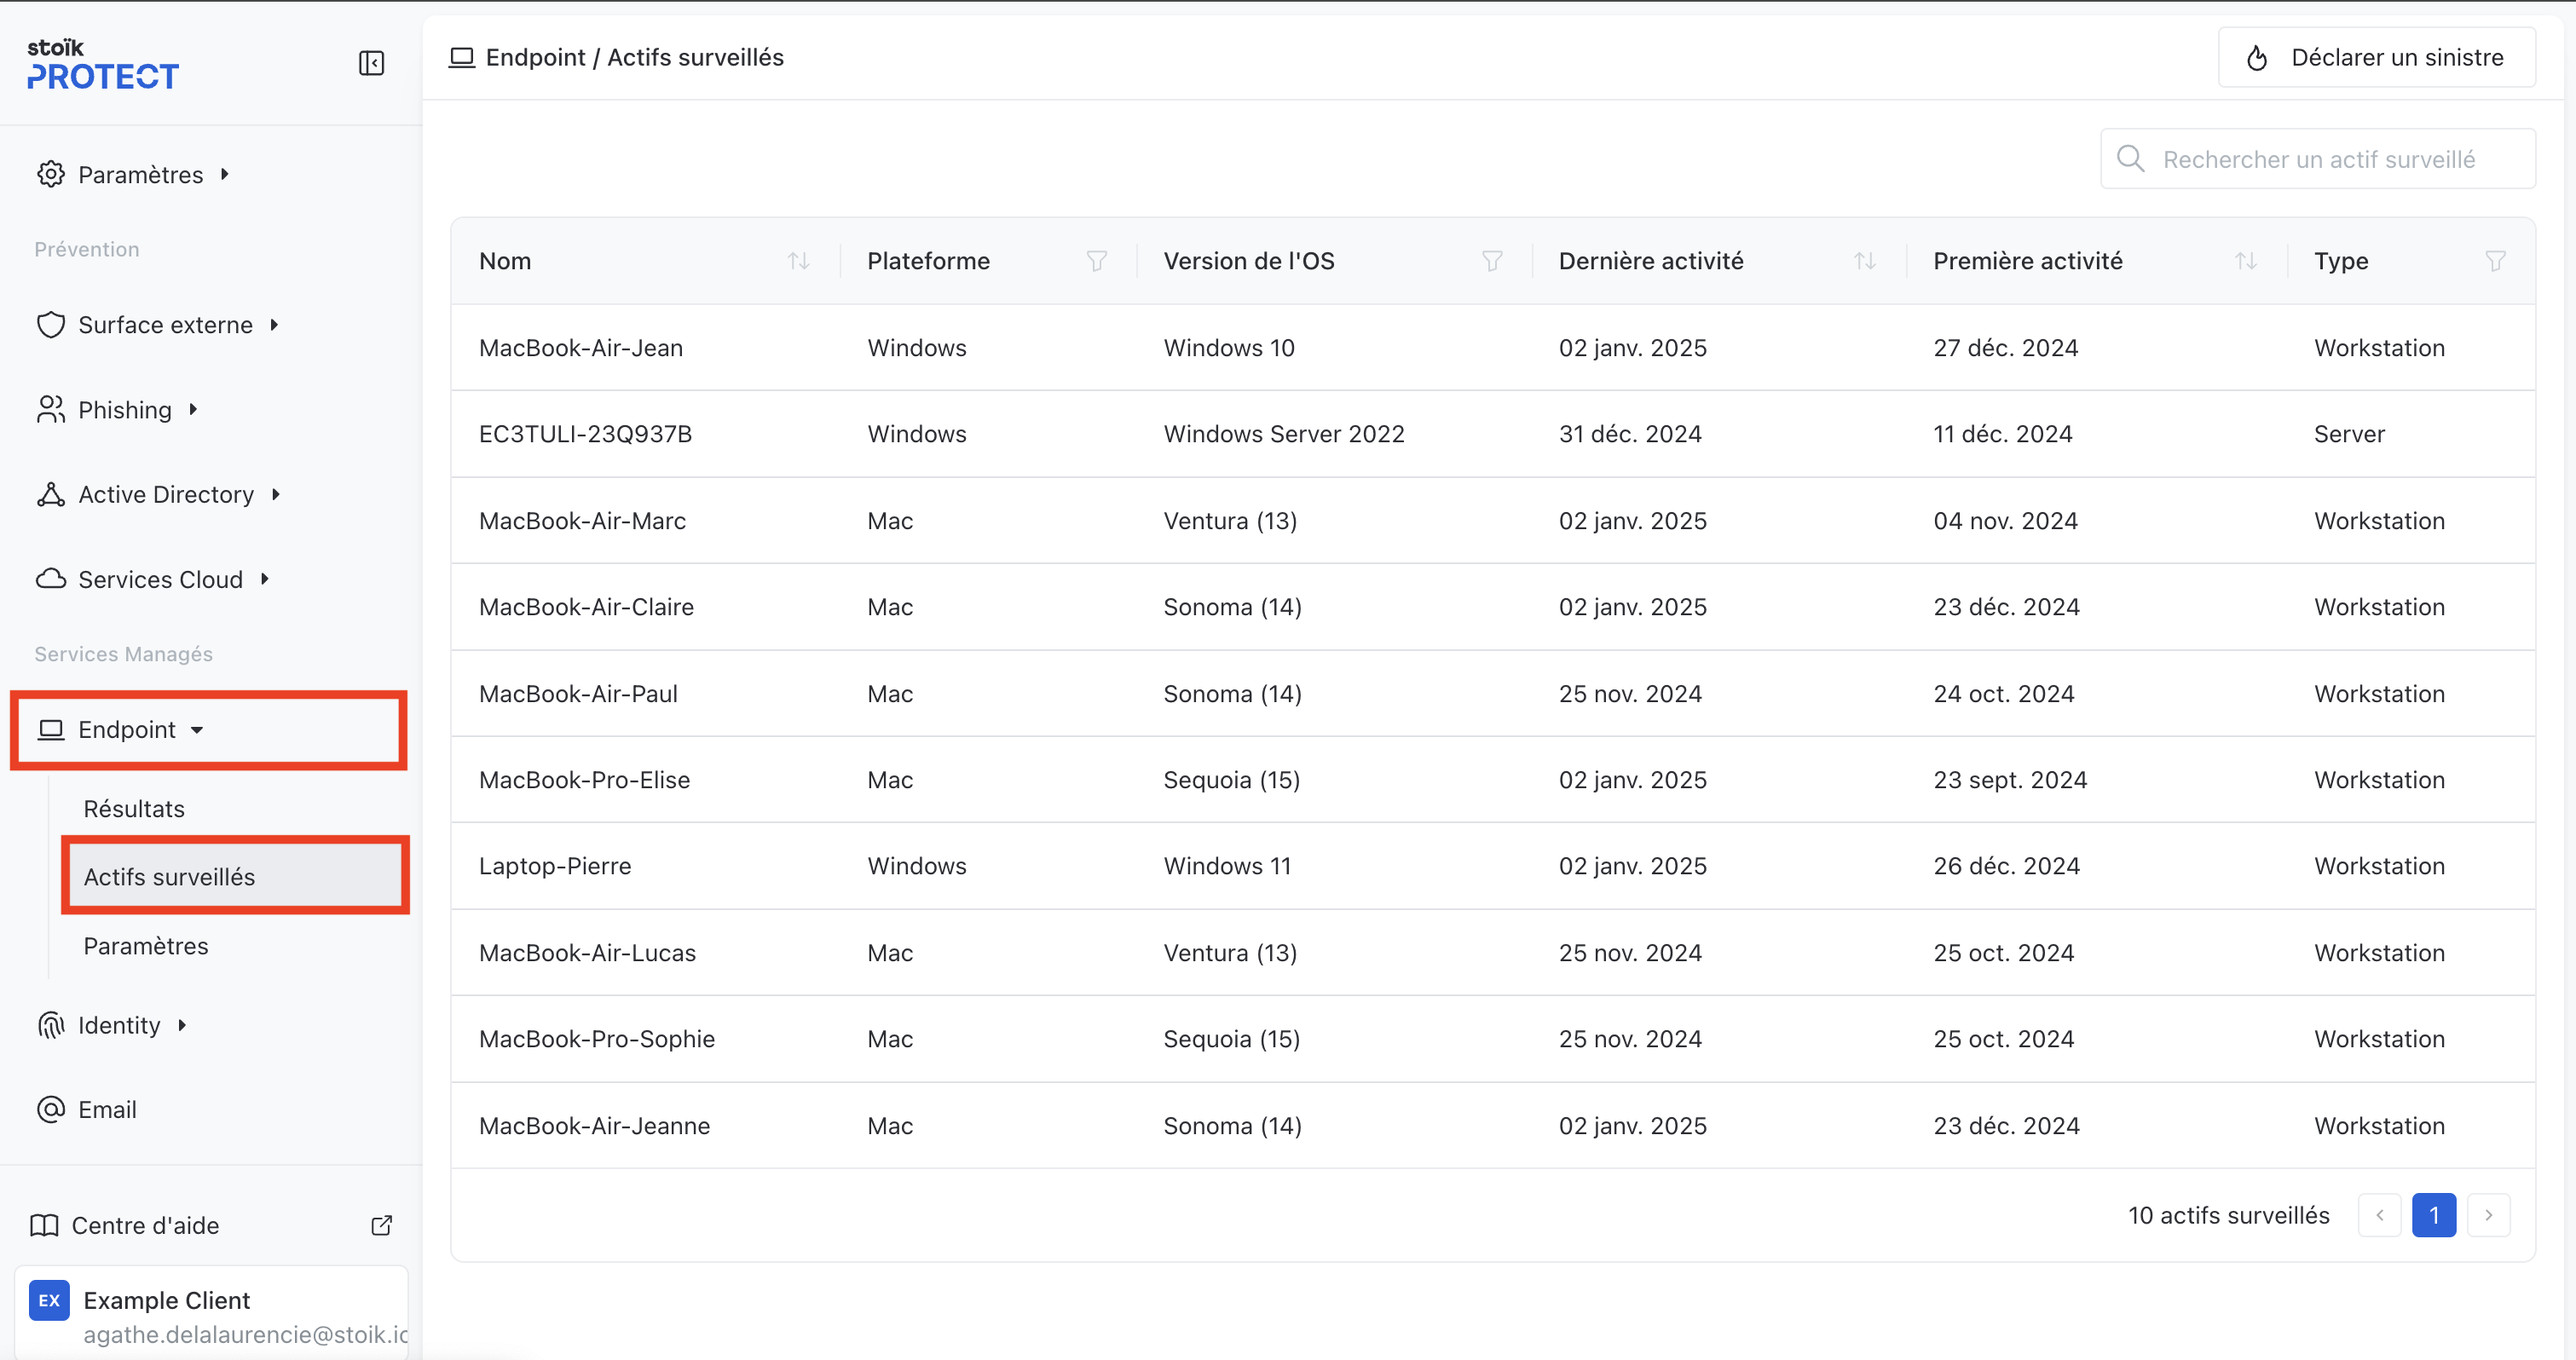Image resolution: width=2576 pixels, height=1360 pixels.
Task: Filter by Version de l'OS
Action: pyautogui.click(x=1491, y=261)
